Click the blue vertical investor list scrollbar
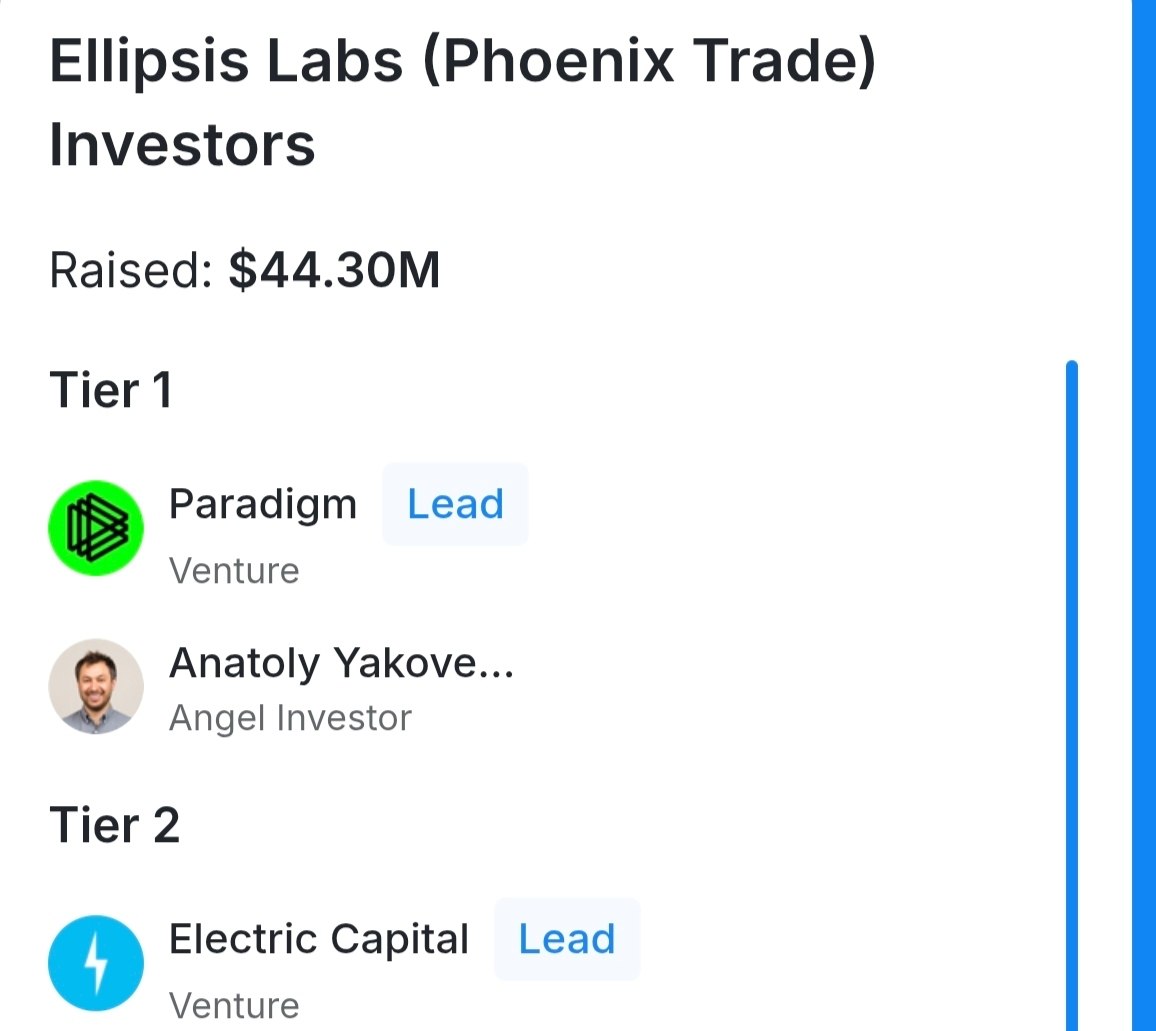The height and width of the screenshot is (1031, 1156). pyautogui.click(x=1072, y=695)
